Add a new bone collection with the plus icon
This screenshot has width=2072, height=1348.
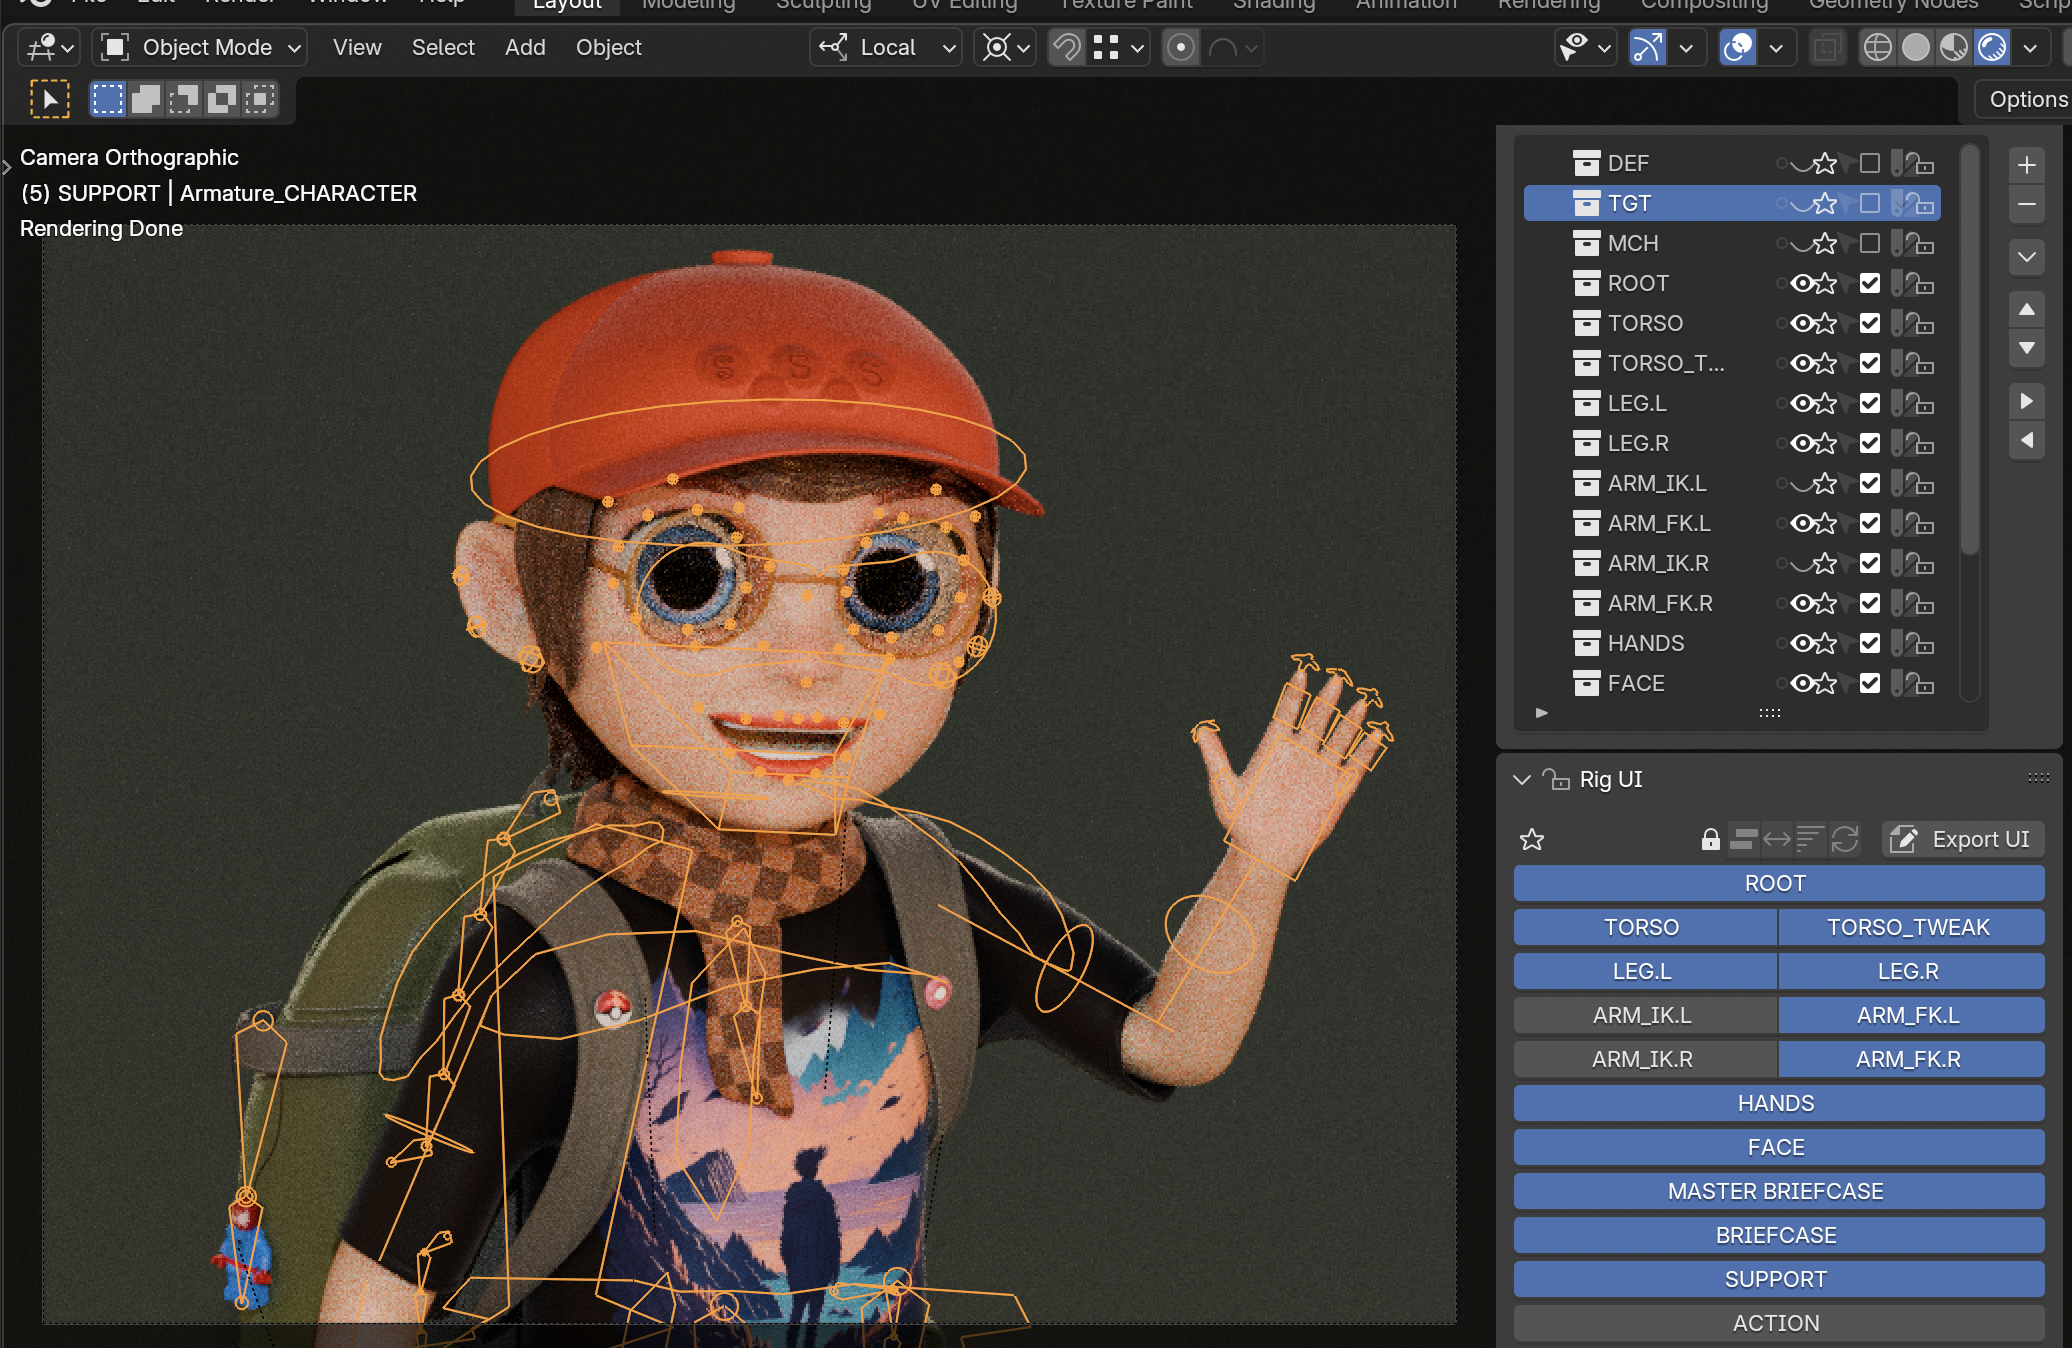click(x=2027, y=164)
